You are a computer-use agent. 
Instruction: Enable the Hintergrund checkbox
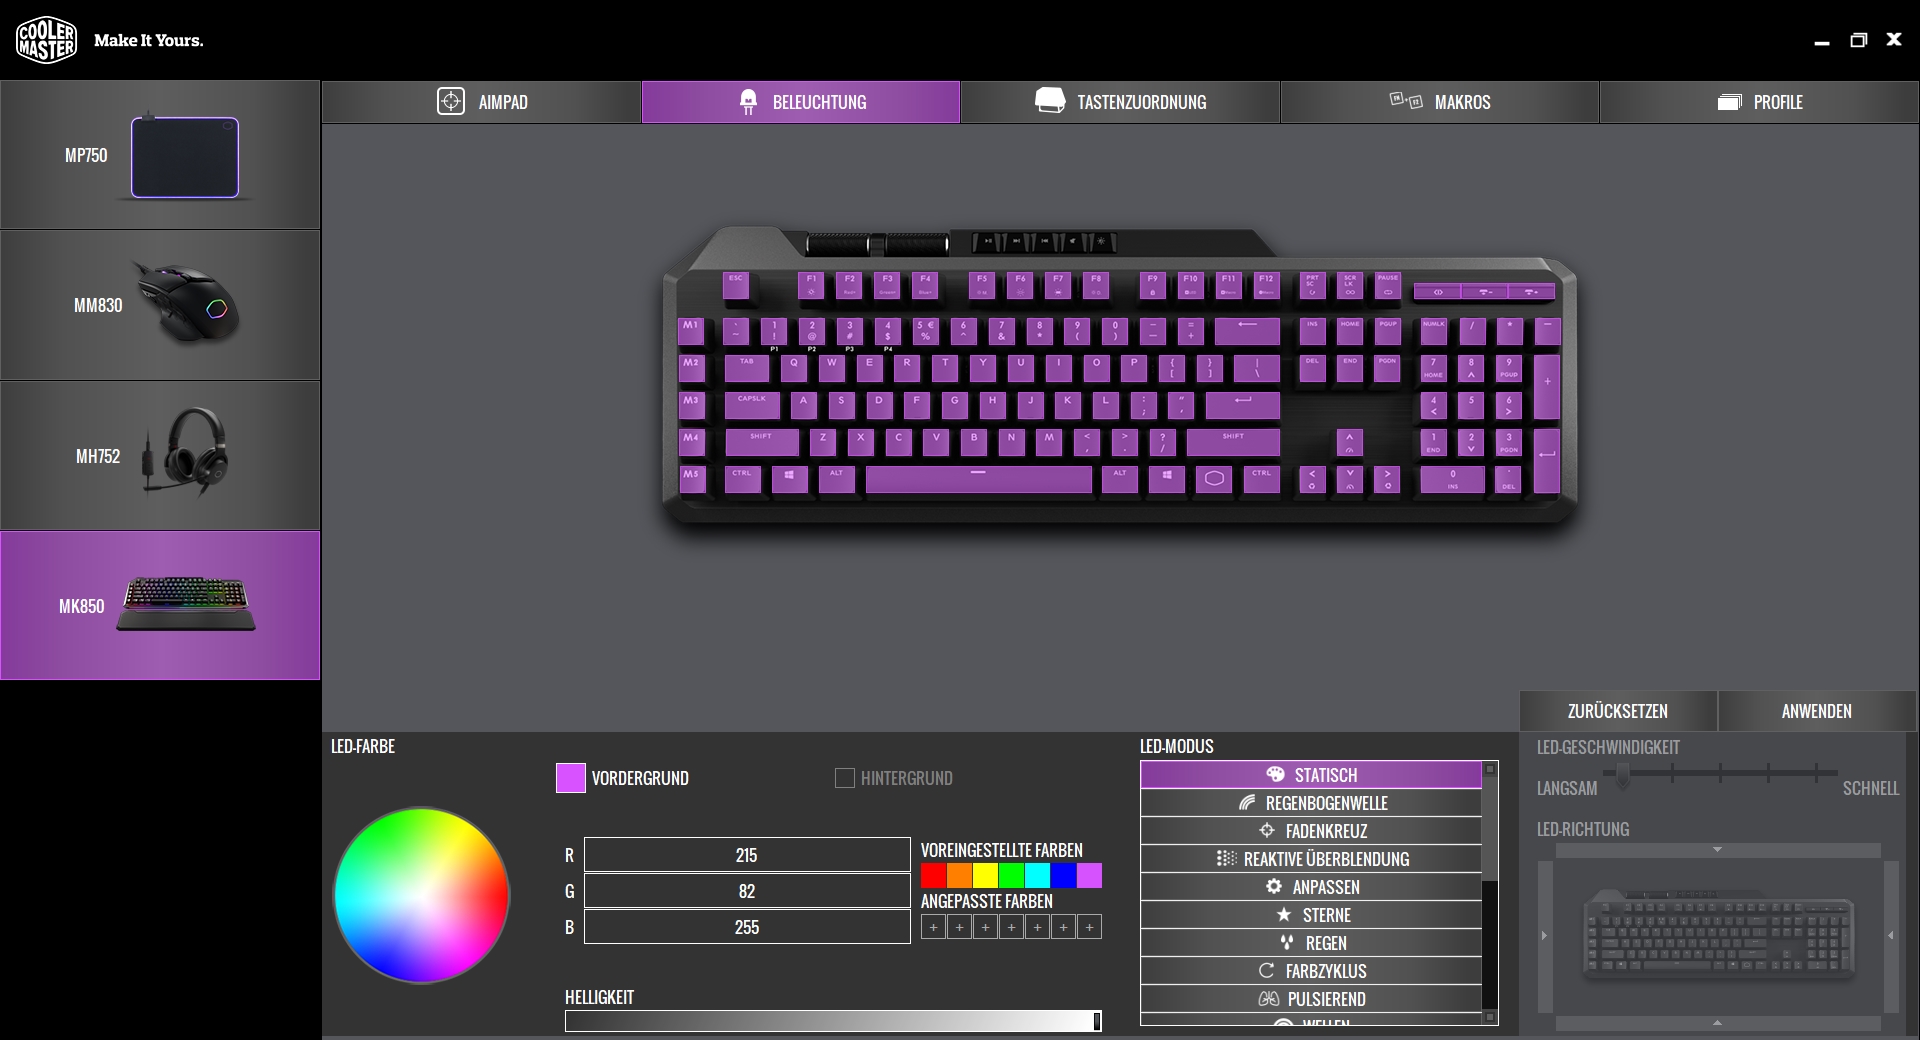pyautogui.click(x=845, y=778)
